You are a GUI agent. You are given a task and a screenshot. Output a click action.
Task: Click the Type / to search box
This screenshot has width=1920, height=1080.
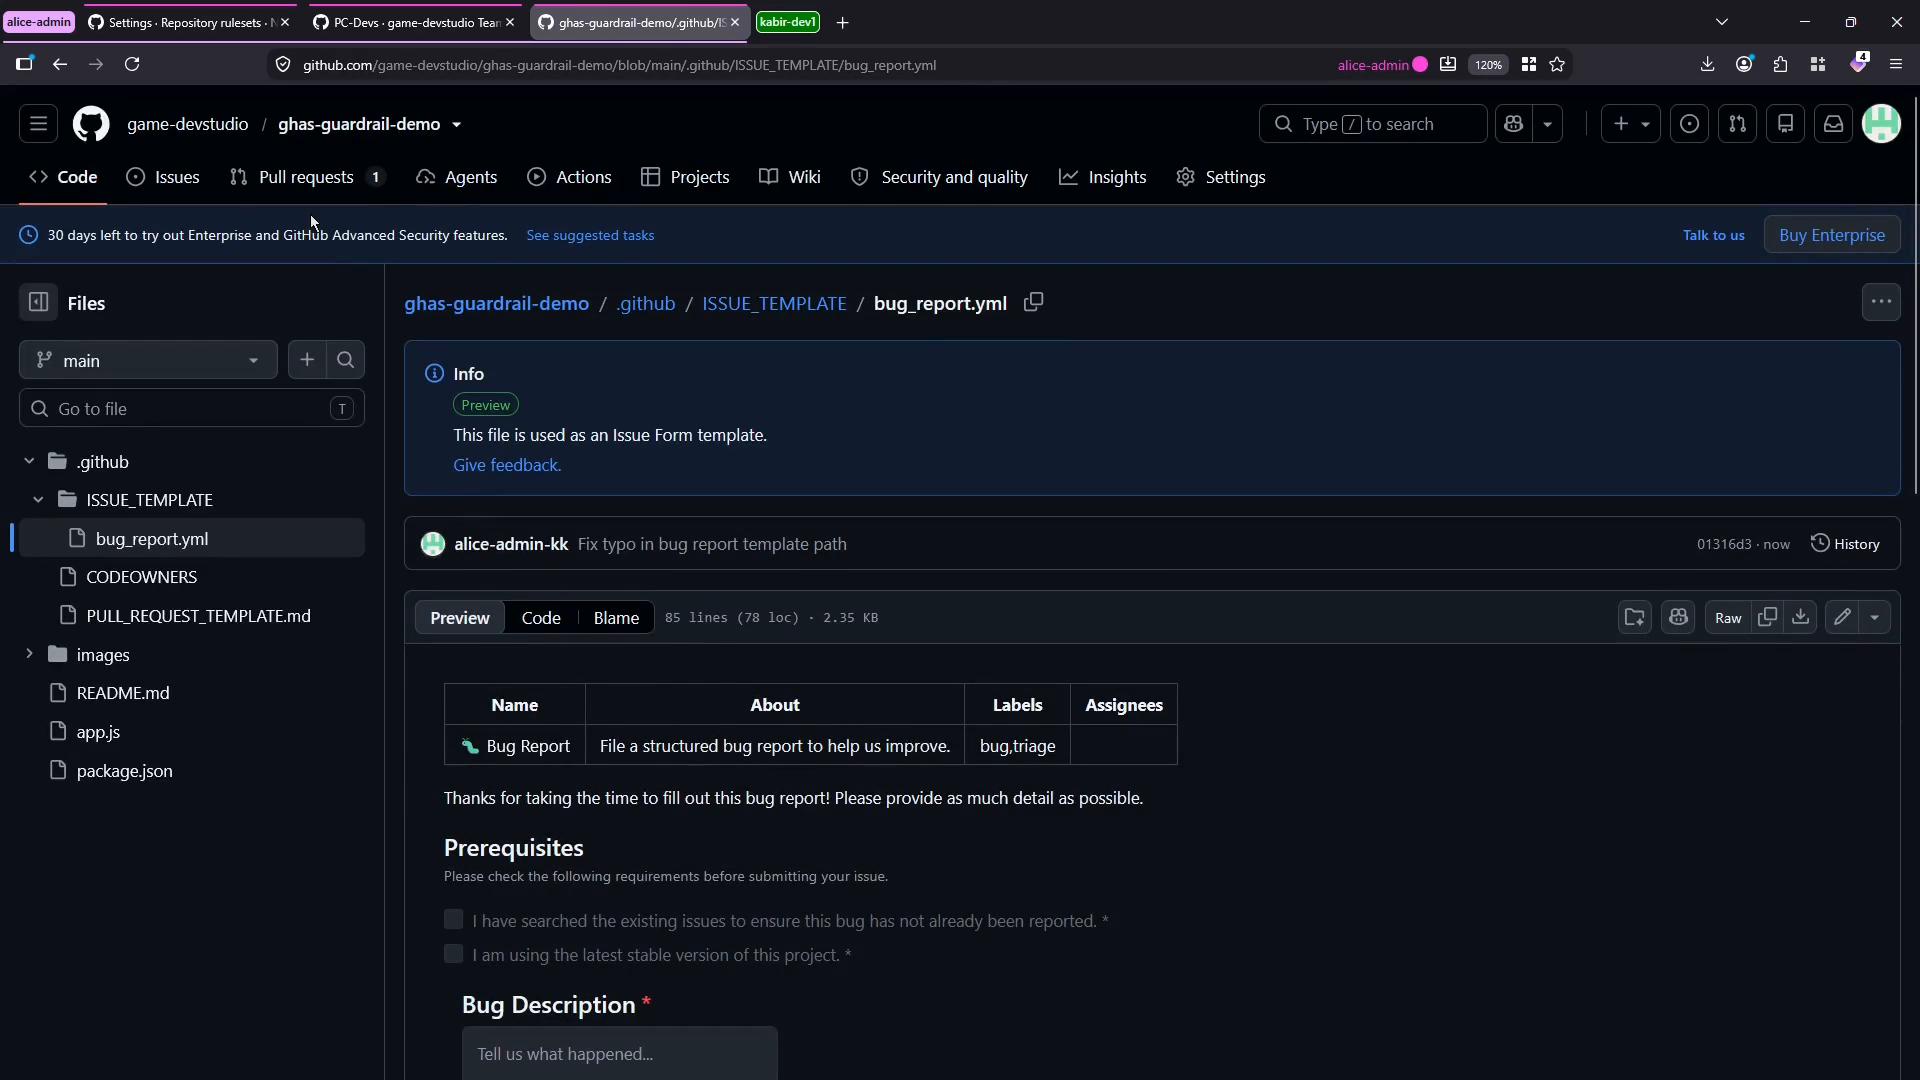click(x=1372, y=124)
